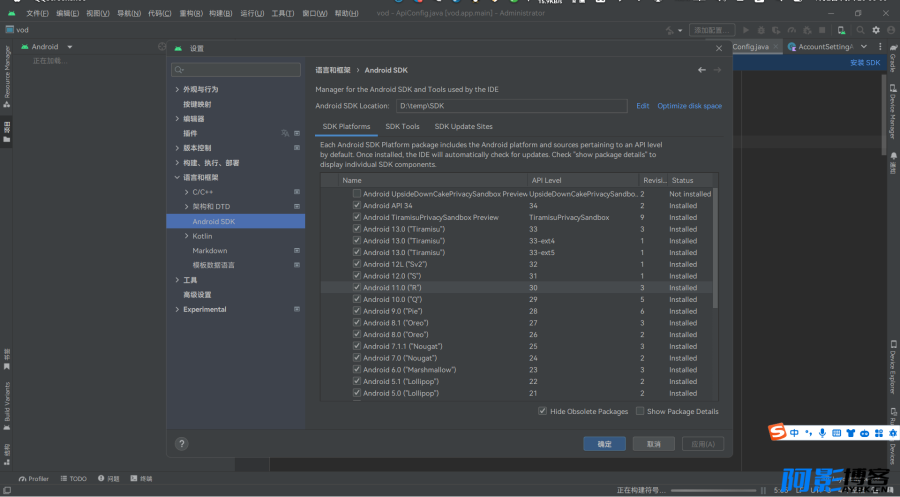The height and width of the screenshot is (497, 900).
Task: Switch to the SDK Update Sites tab
Action: tap(463, 126)
